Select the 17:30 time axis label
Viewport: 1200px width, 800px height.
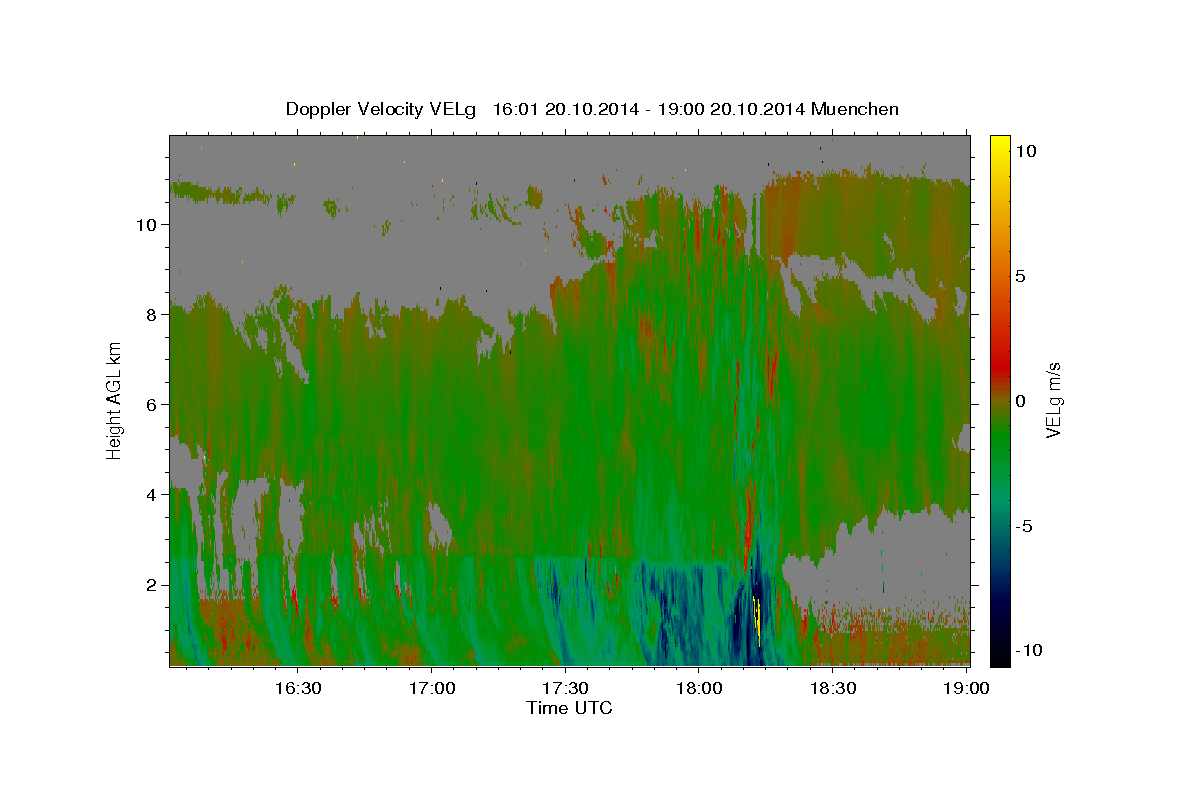coord(565,689)
